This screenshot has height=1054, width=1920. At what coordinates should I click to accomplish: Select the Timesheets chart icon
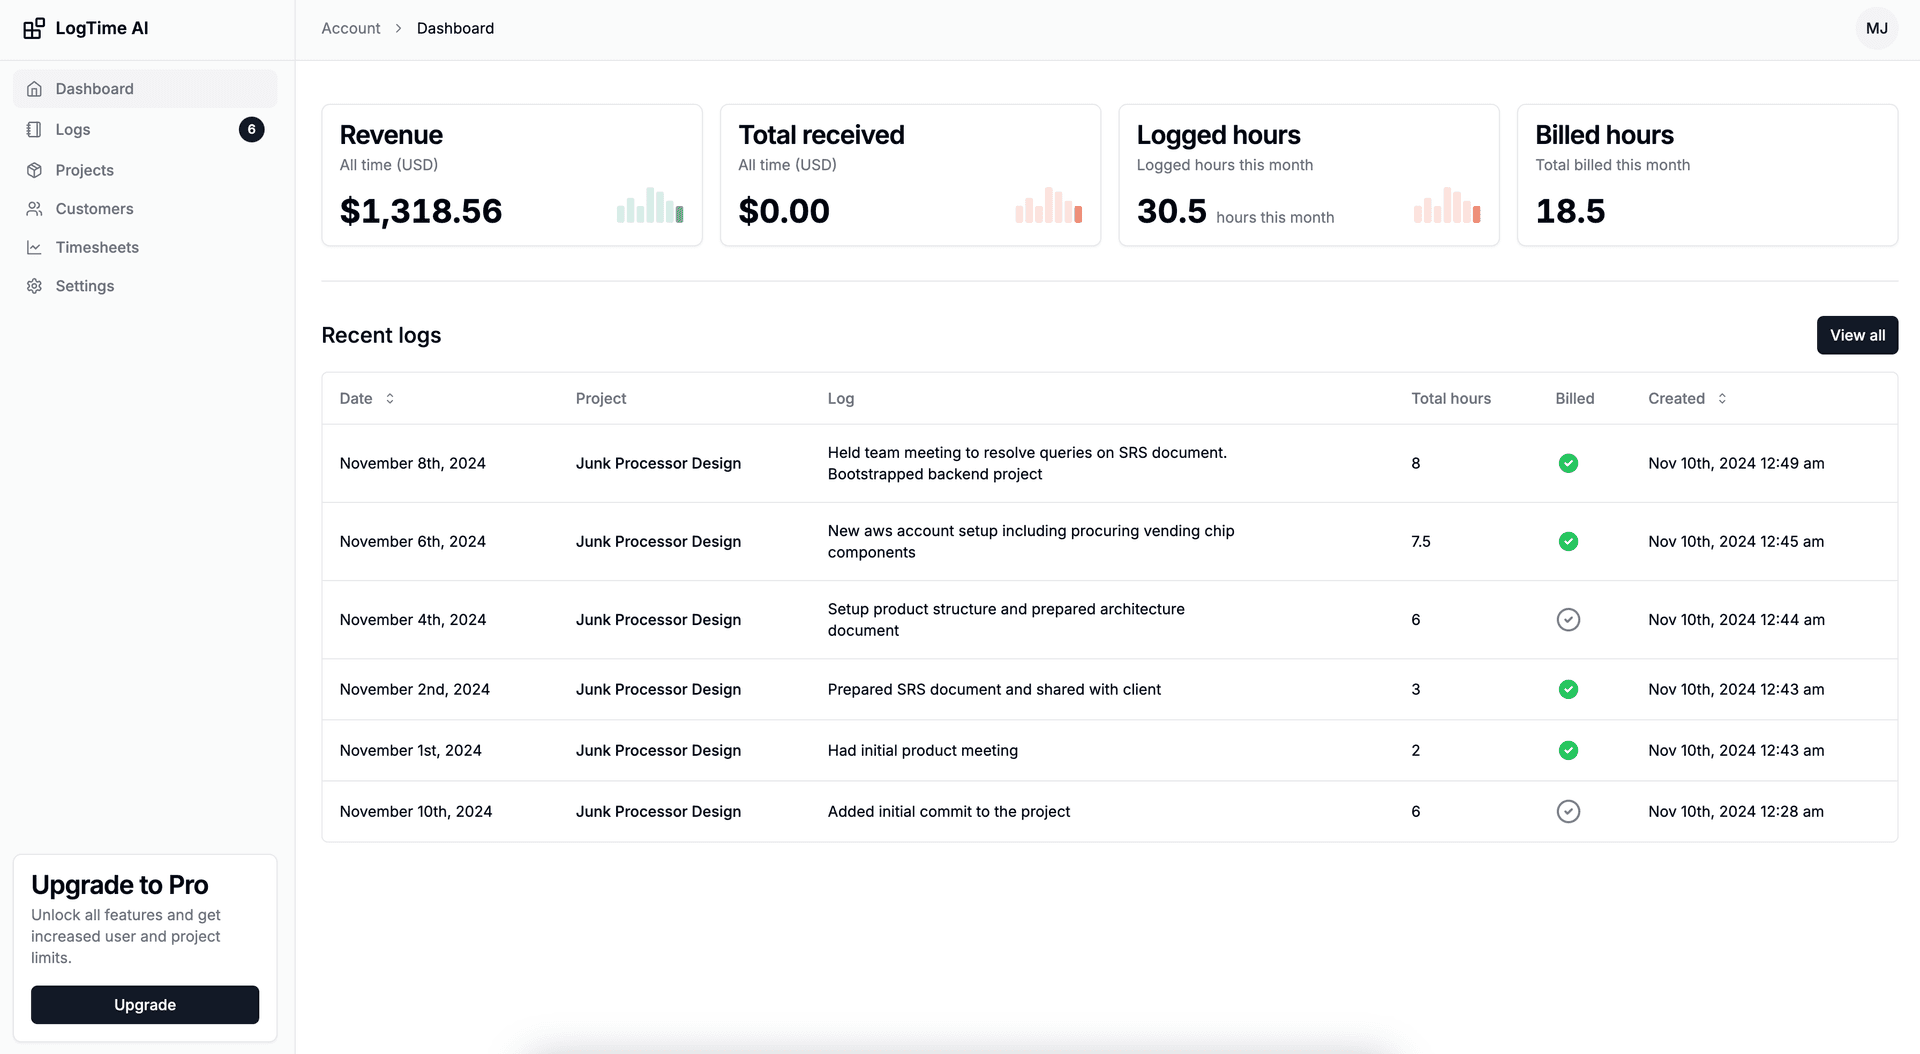click(x=34, y=247)
